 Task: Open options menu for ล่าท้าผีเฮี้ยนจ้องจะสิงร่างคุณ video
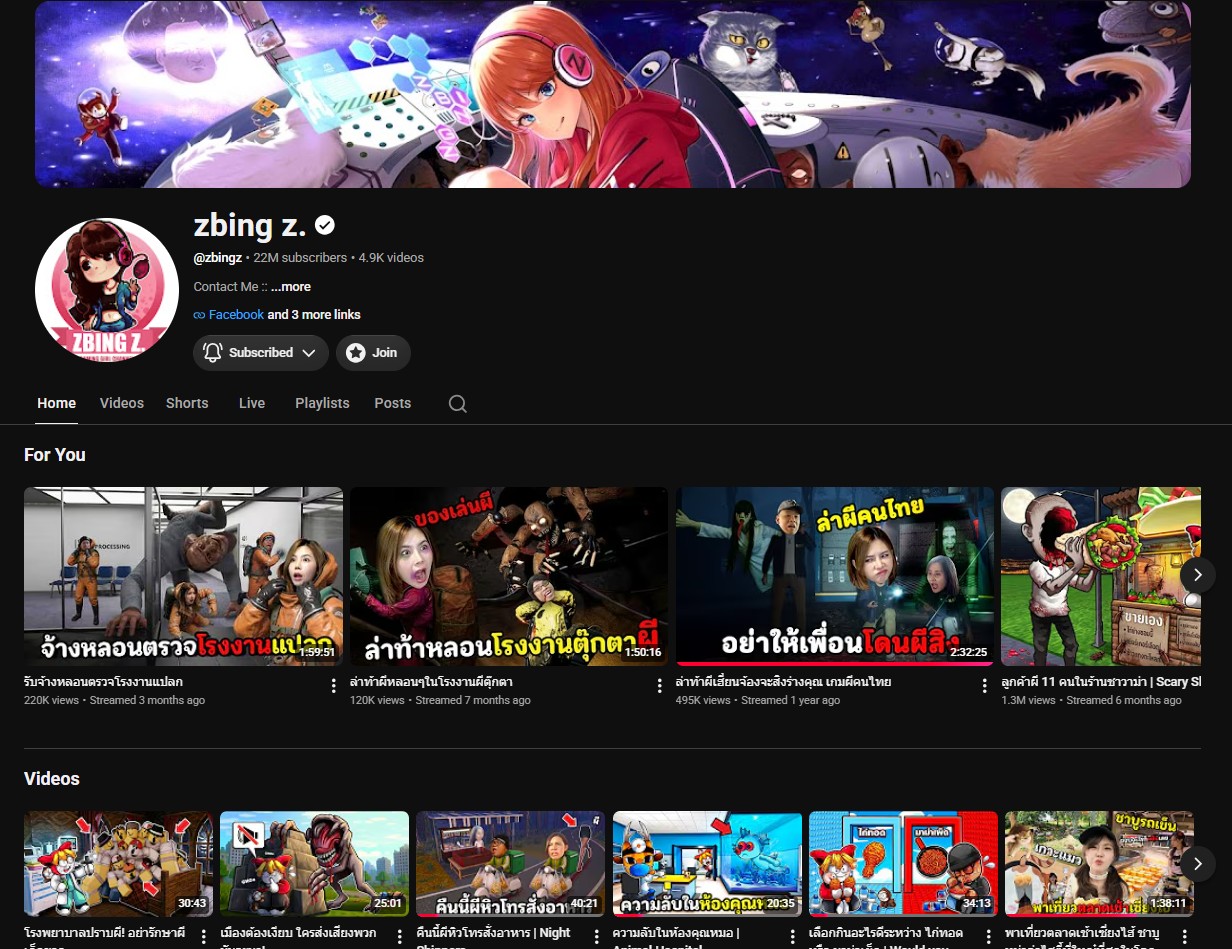point(985,686)
